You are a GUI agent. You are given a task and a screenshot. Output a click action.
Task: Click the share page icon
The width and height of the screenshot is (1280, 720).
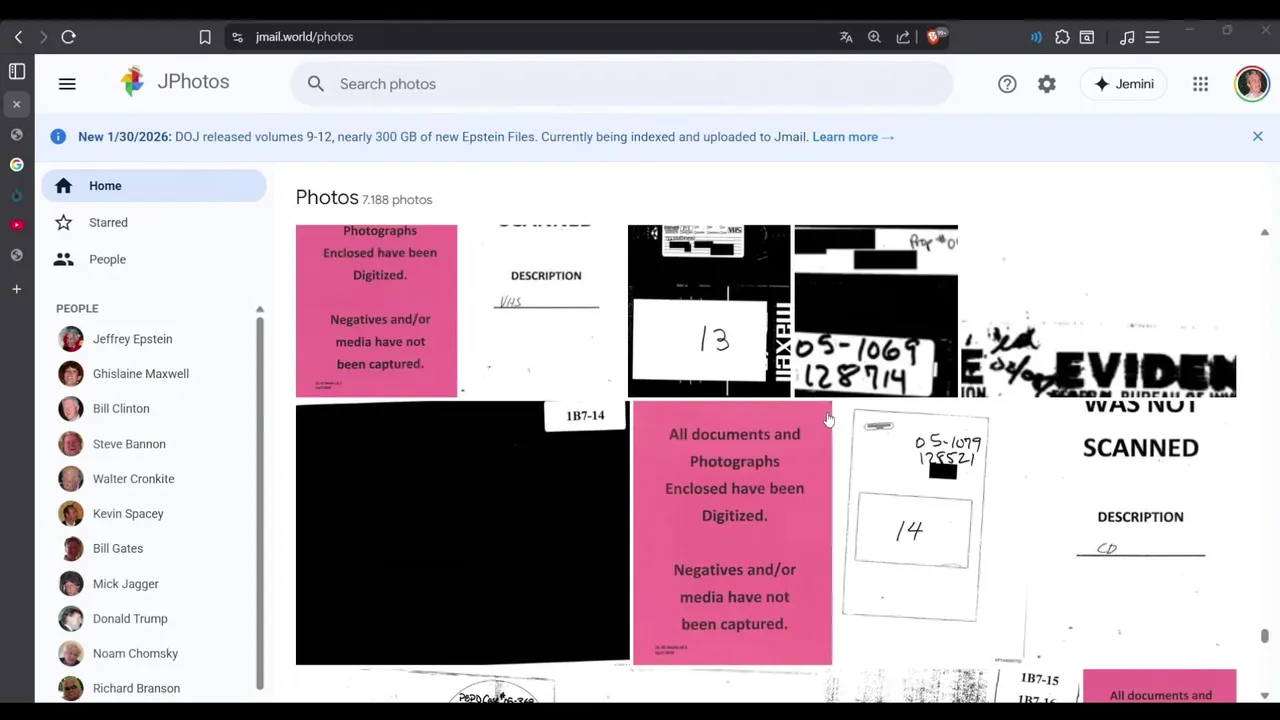click(903, 37)
